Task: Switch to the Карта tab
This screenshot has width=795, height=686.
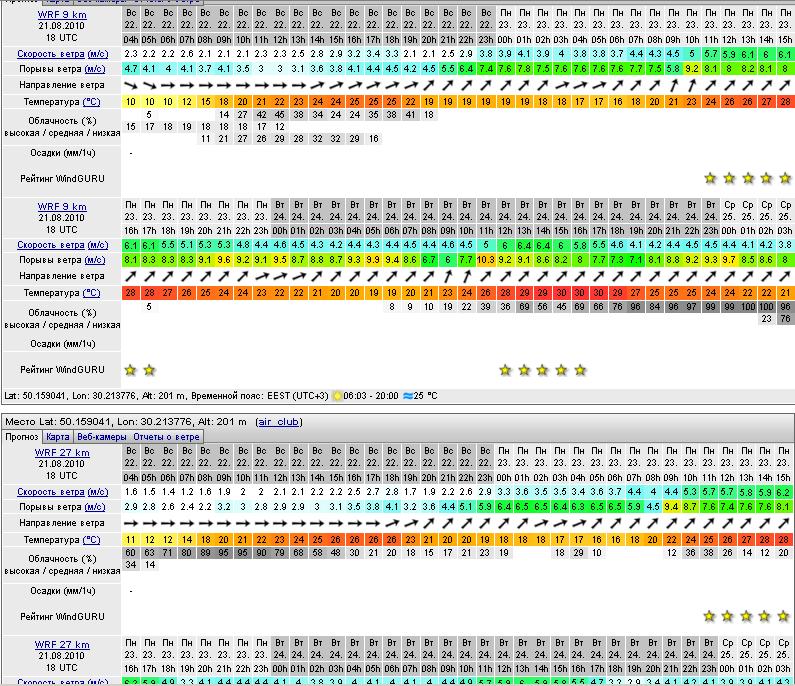Action: [58, 437]
